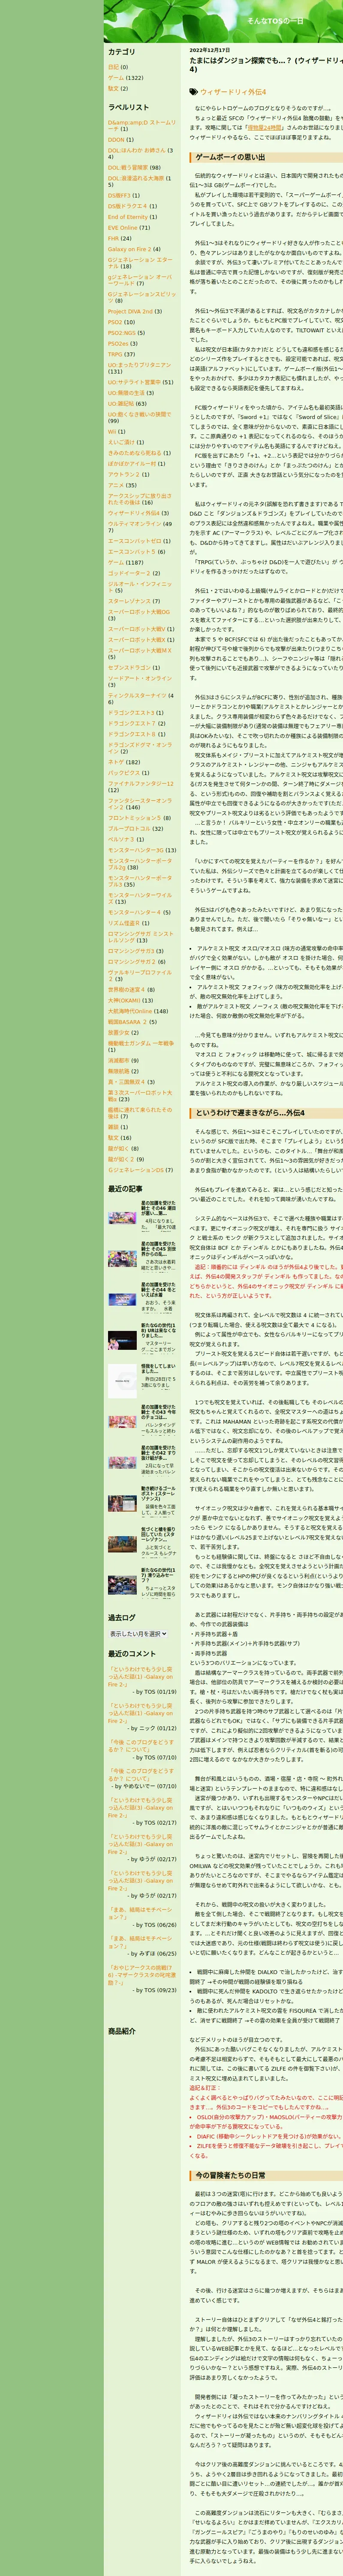Open the Wii (1) label
This screenshot has width=343, height=2576.
click(111, 431)
